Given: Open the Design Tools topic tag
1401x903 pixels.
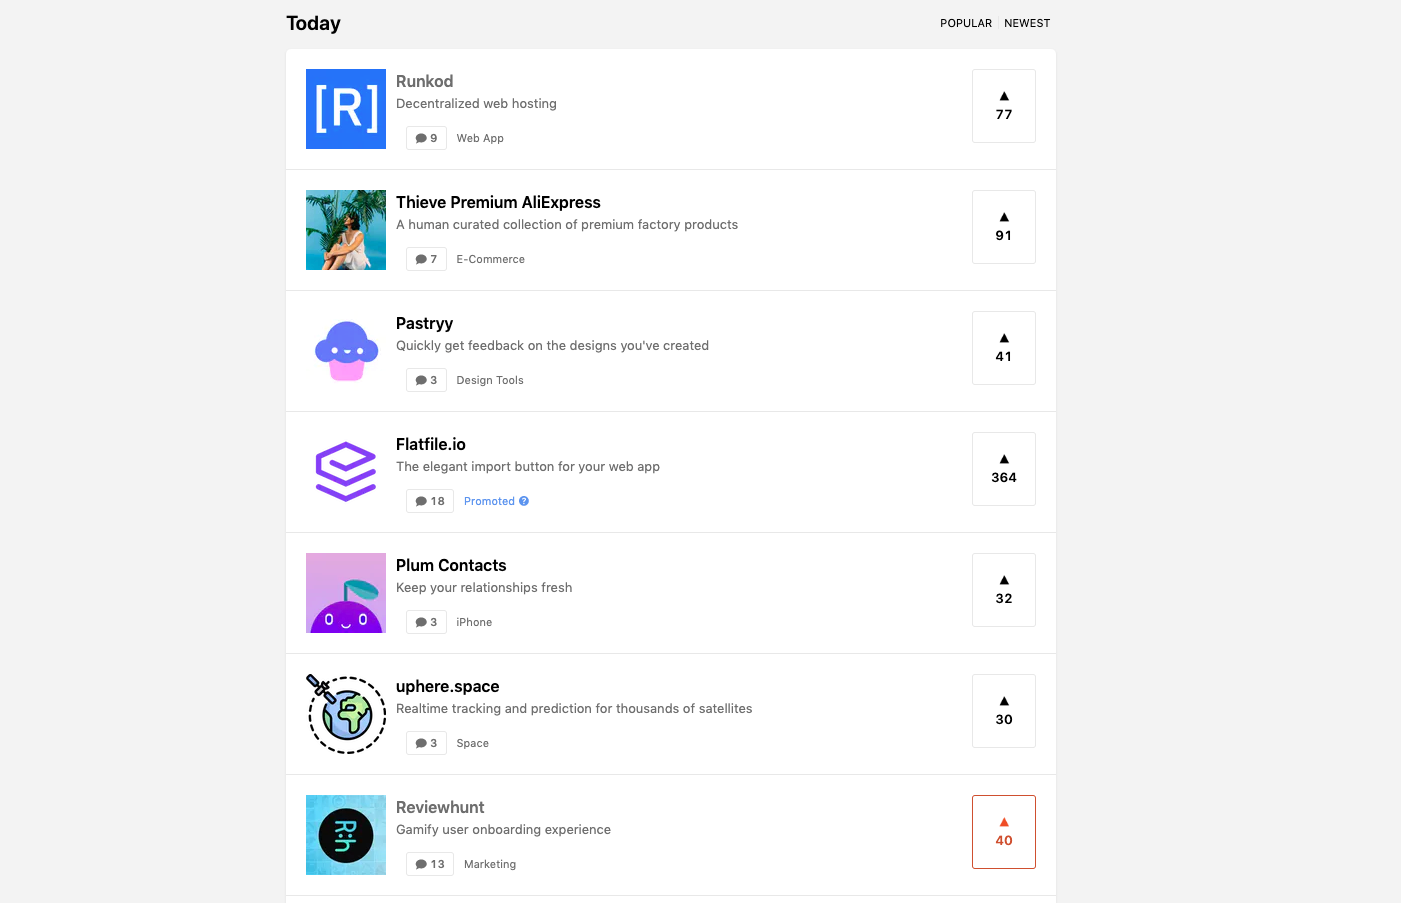Looking at the screenshot, I should pyautogui.click(x=490, y=380).
